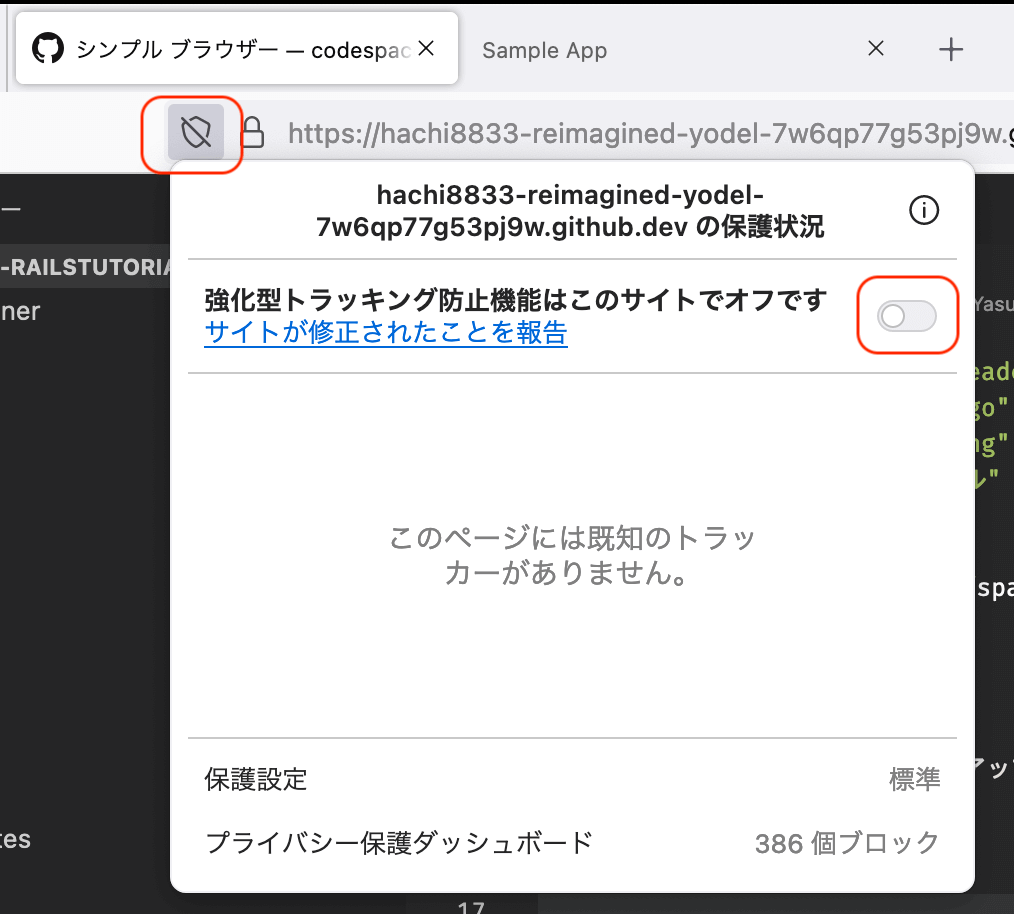Click the RAILSTUTORIAL sidebar header

click(x=85, y=267)
